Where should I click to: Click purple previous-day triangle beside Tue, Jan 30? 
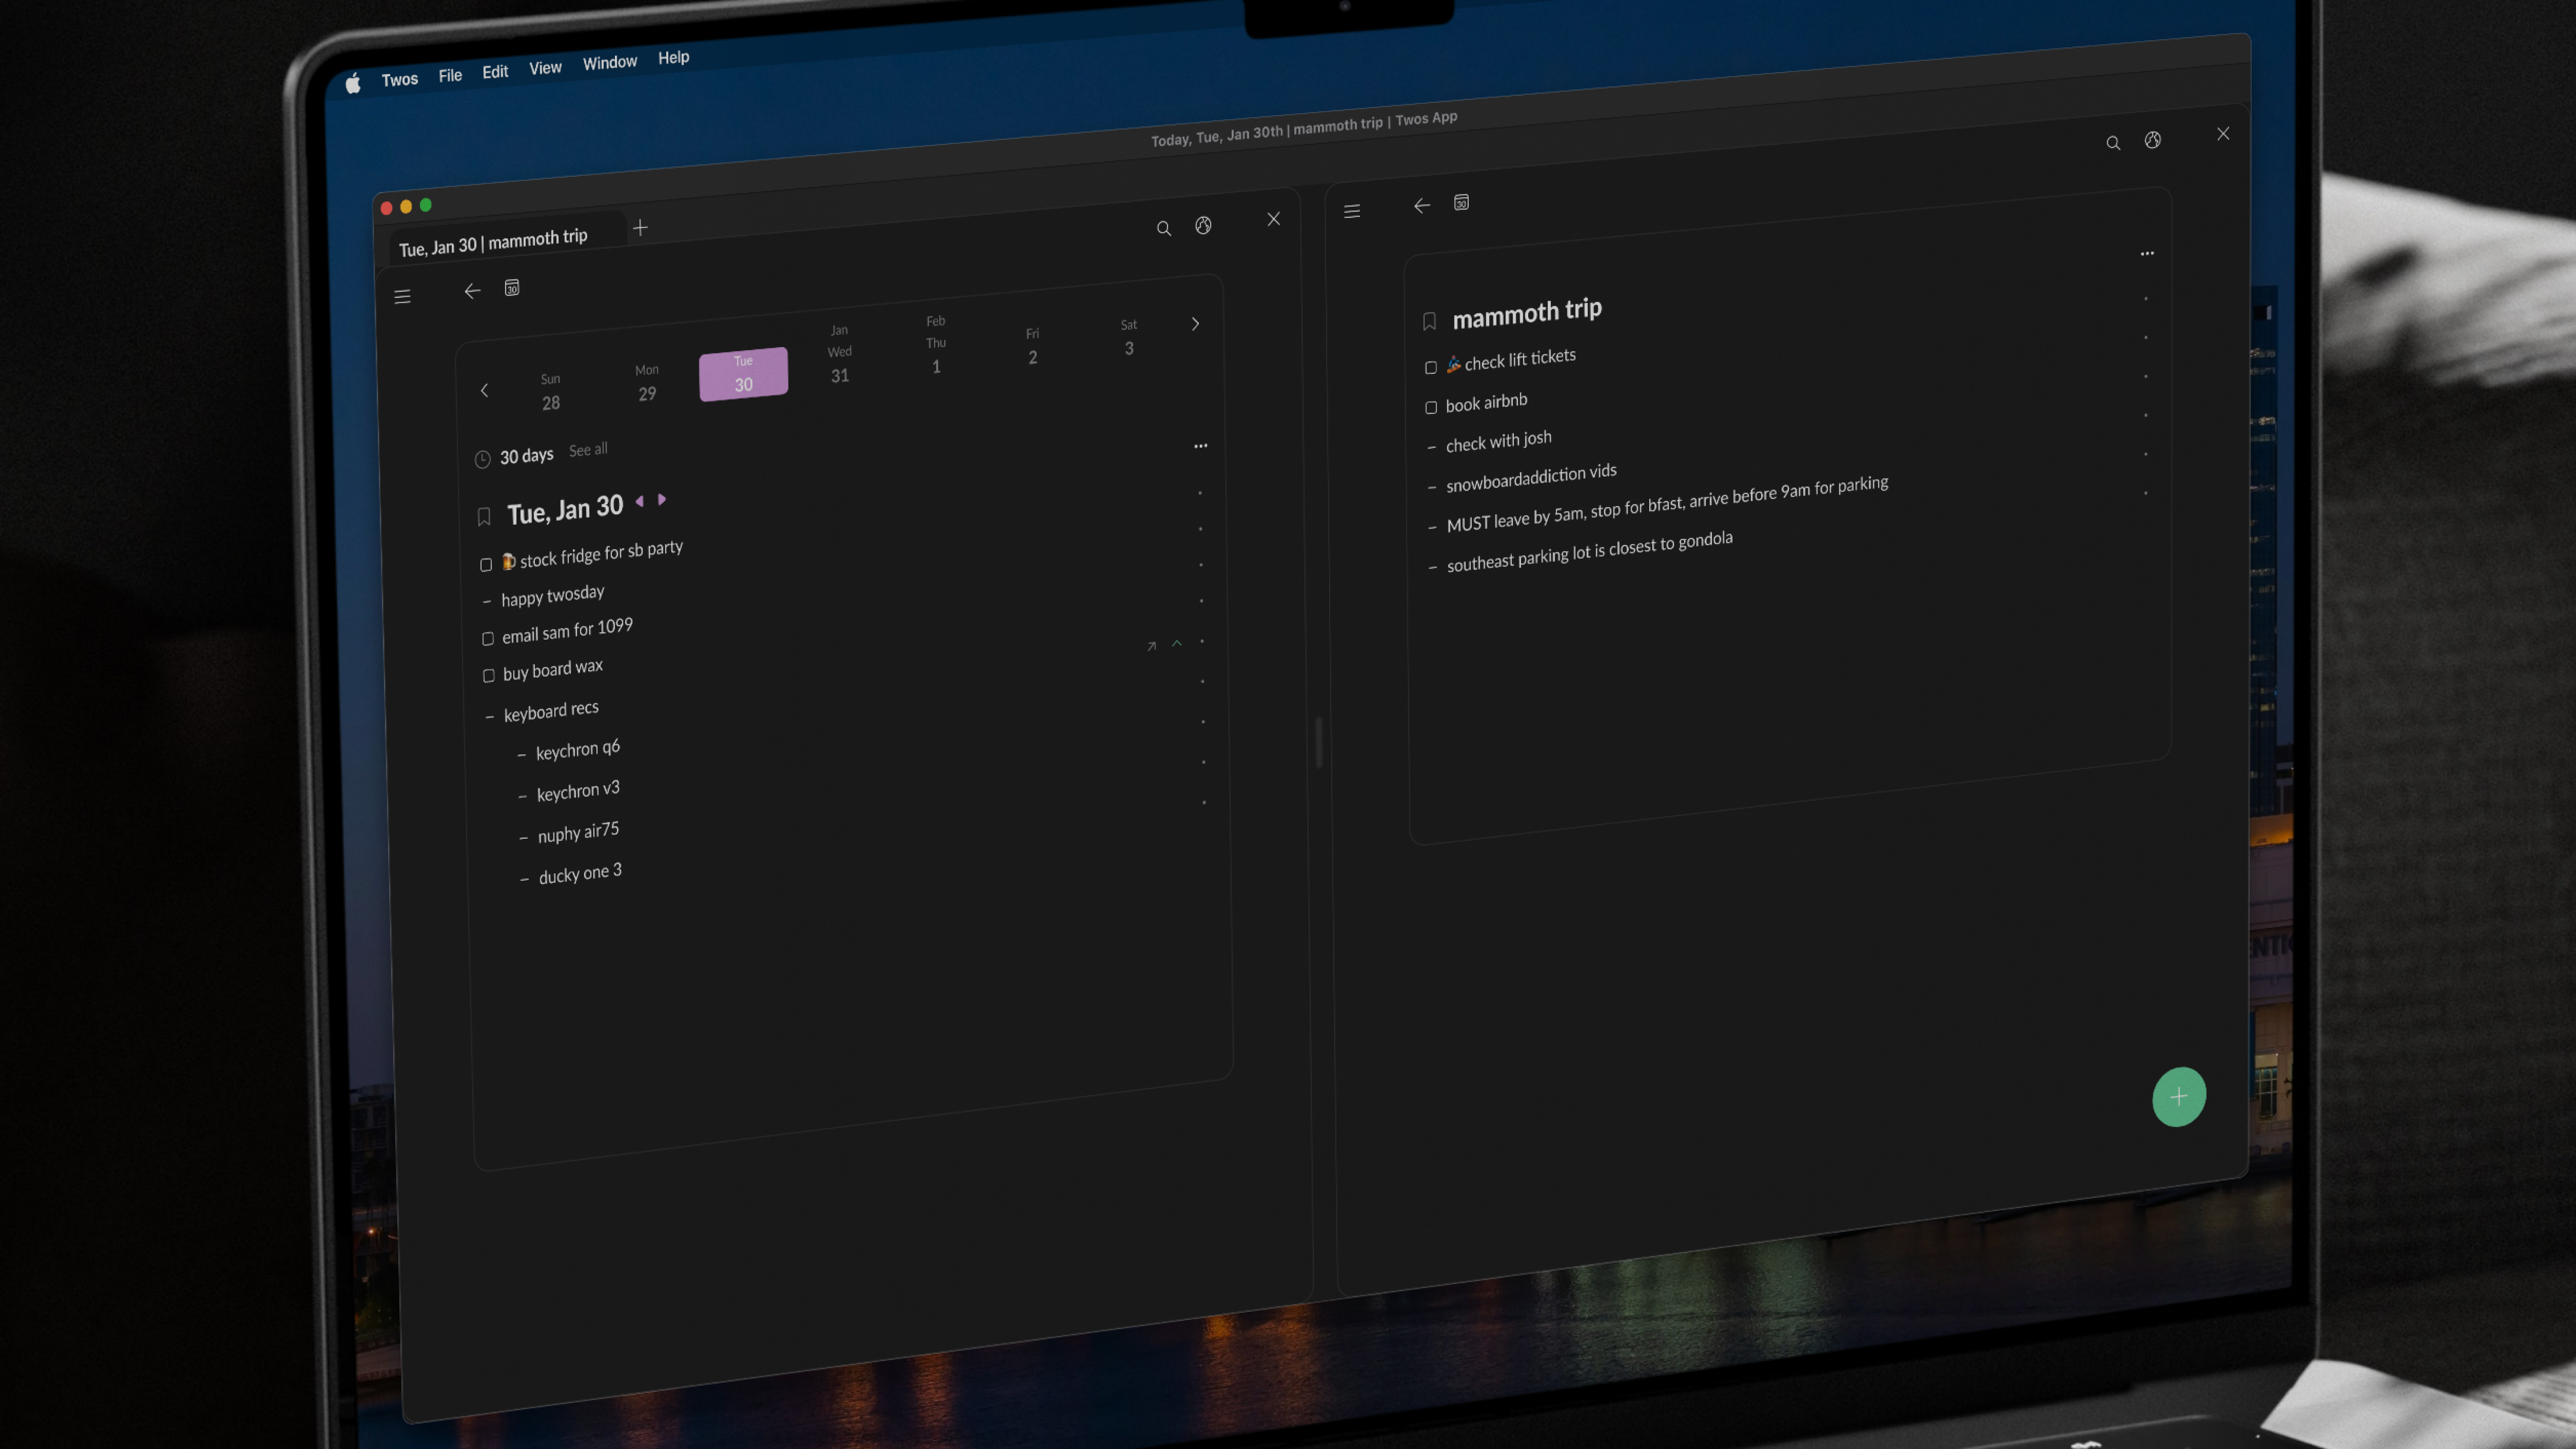[640, 501]
